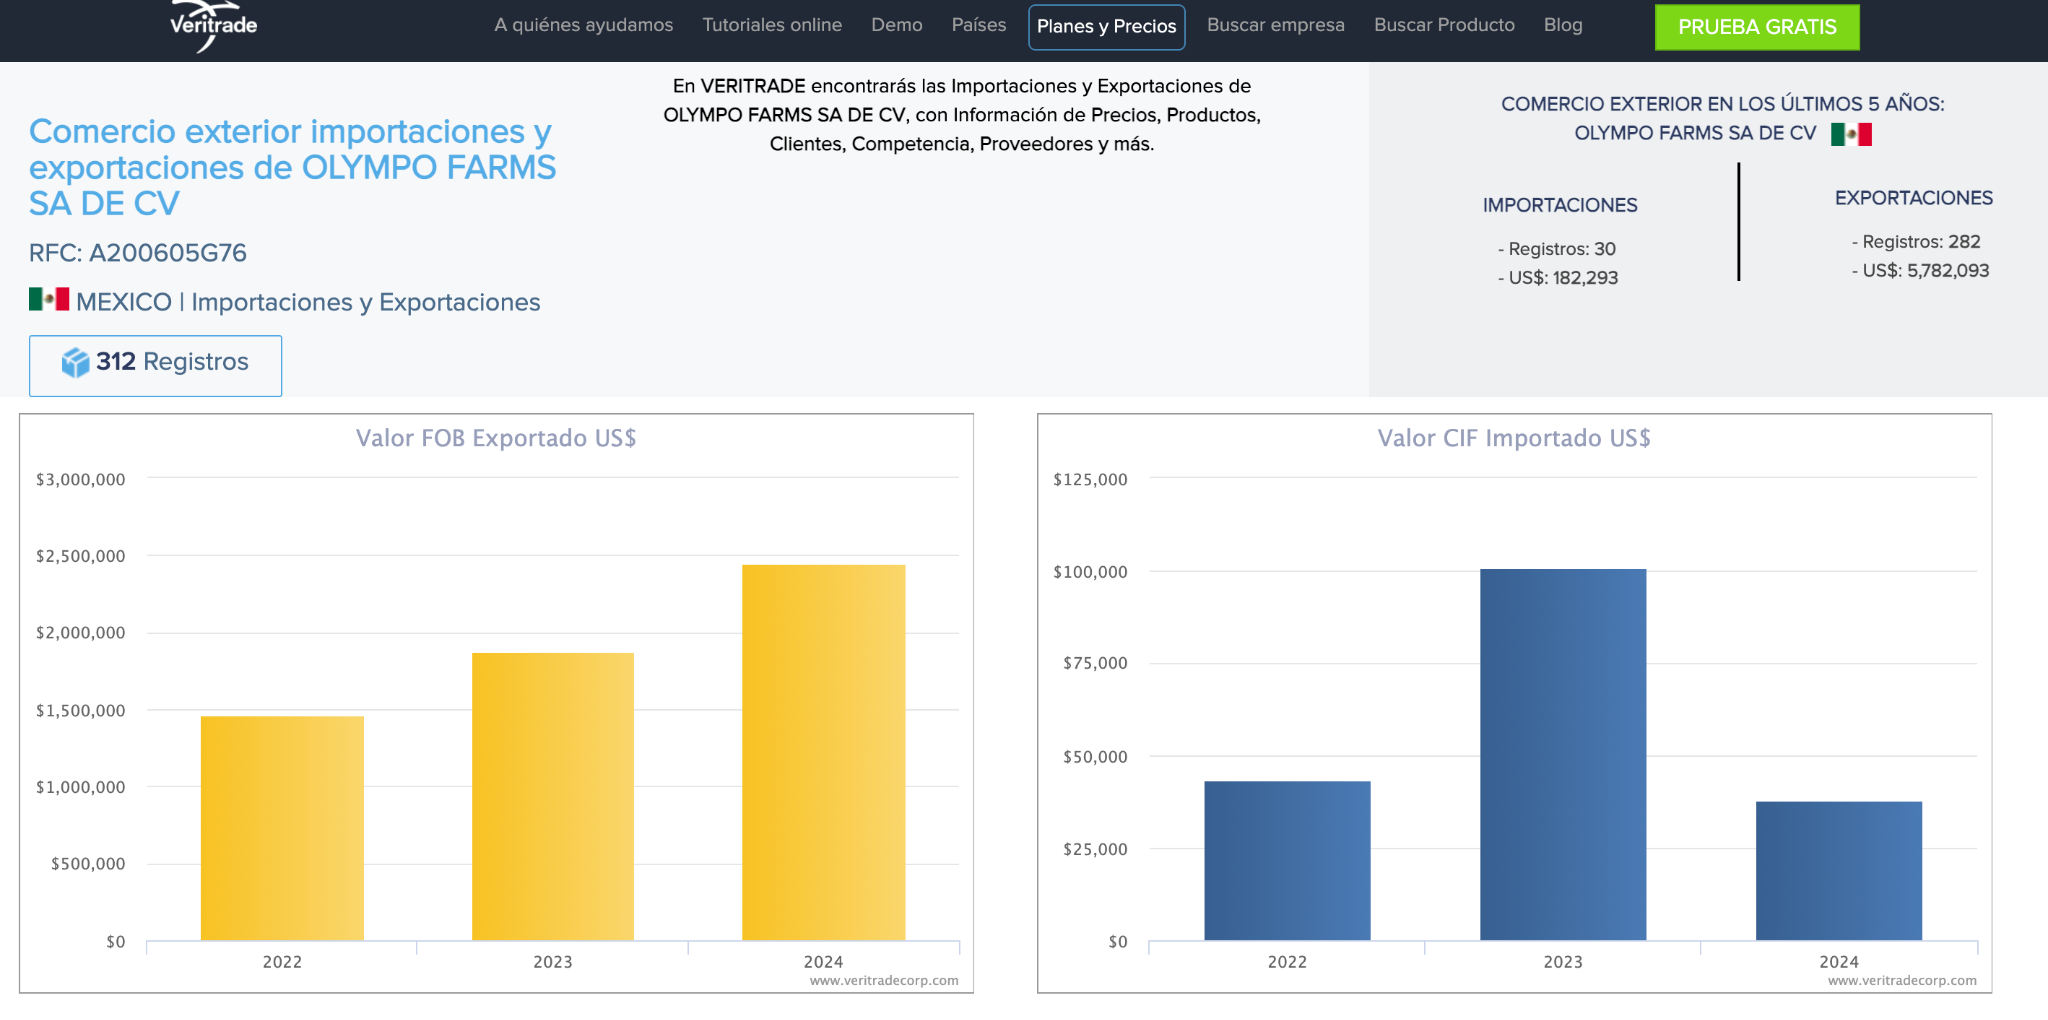Click veritradecorp.com link under export chart
The width and height of the screenshot is (2048, 1020).
(x=884, y=981)
